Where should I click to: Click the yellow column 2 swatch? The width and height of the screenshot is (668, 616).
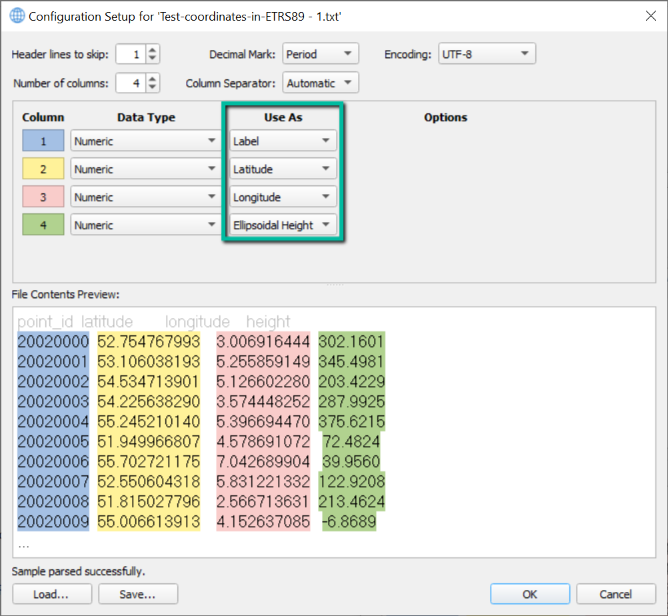[x=43, y=169]
